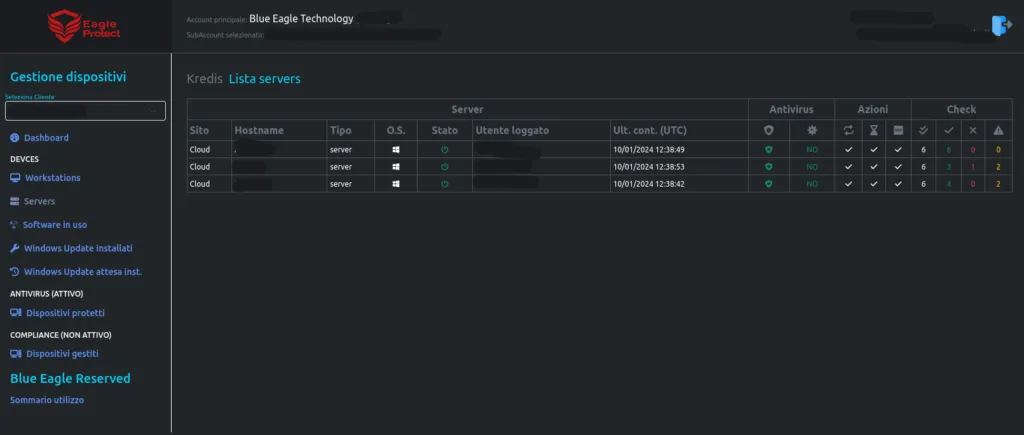Screen dimensions: 1024x435
Task: Click the green power icon in the 12:38:49 row
Action: [445, 150]
